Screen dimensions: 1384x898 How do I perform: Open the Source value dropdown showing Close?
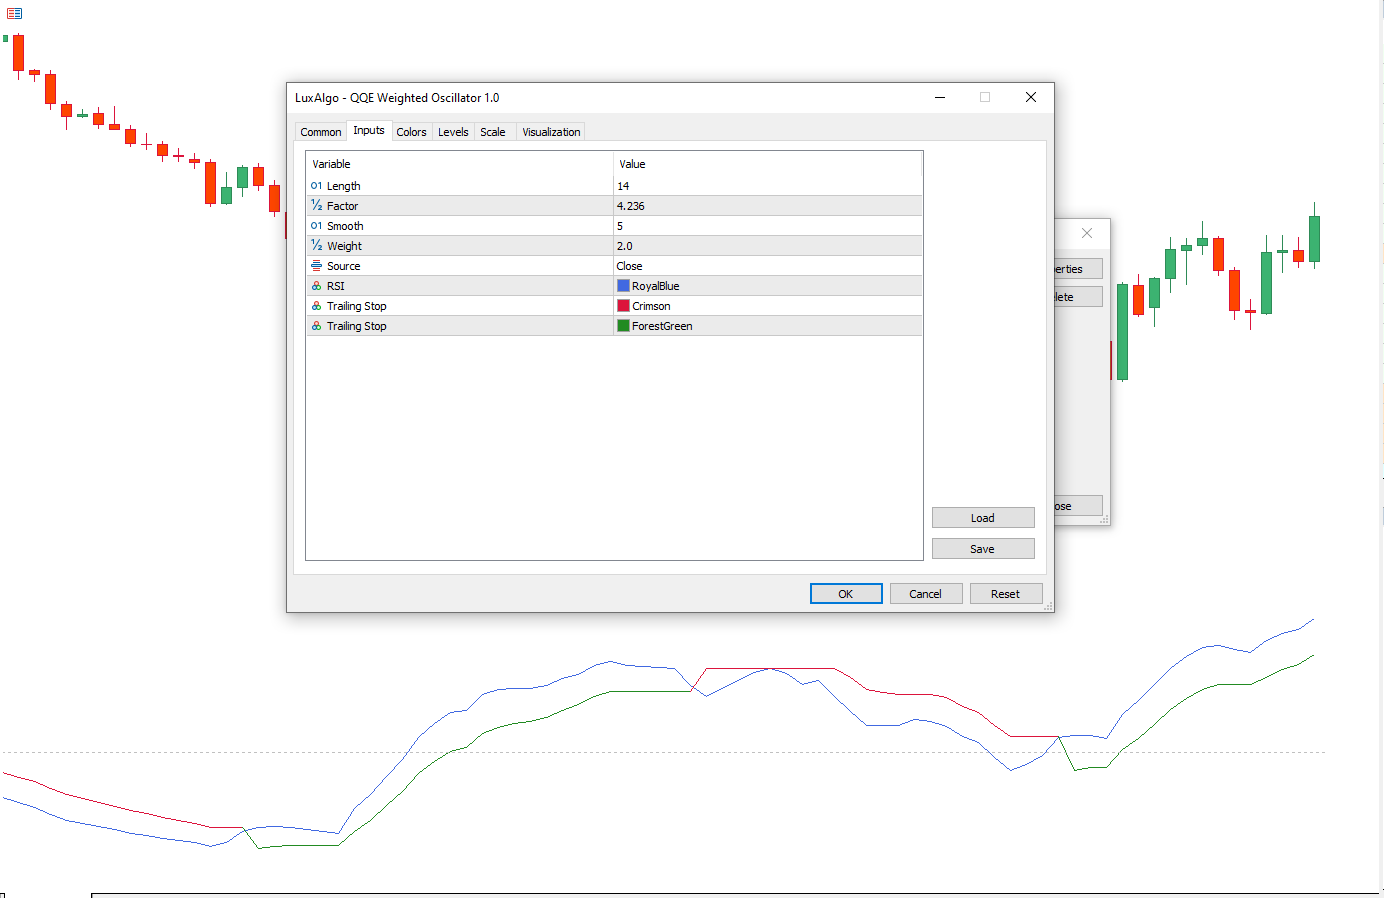pyautogui.click(x=766, y=266)
